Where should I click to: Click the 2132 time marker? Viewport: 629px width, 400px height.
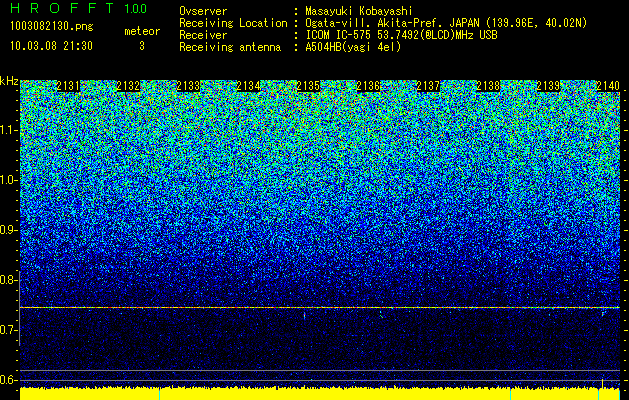pos(128,86)
